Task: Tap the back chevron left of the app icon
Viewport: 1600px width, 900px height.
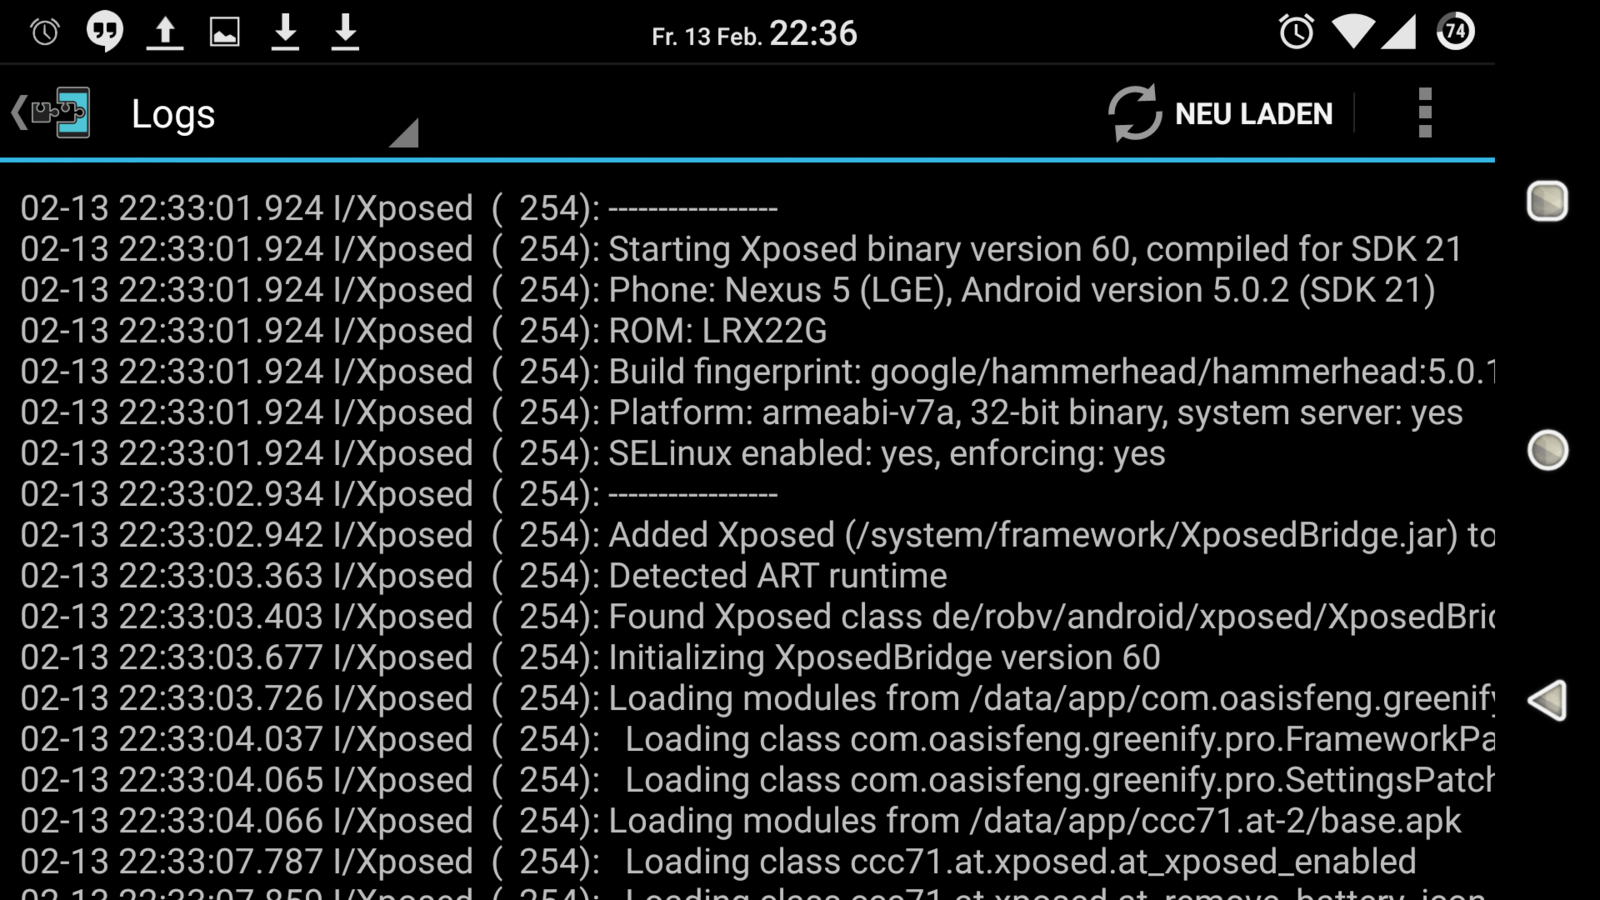Action: tap(18, 113)
